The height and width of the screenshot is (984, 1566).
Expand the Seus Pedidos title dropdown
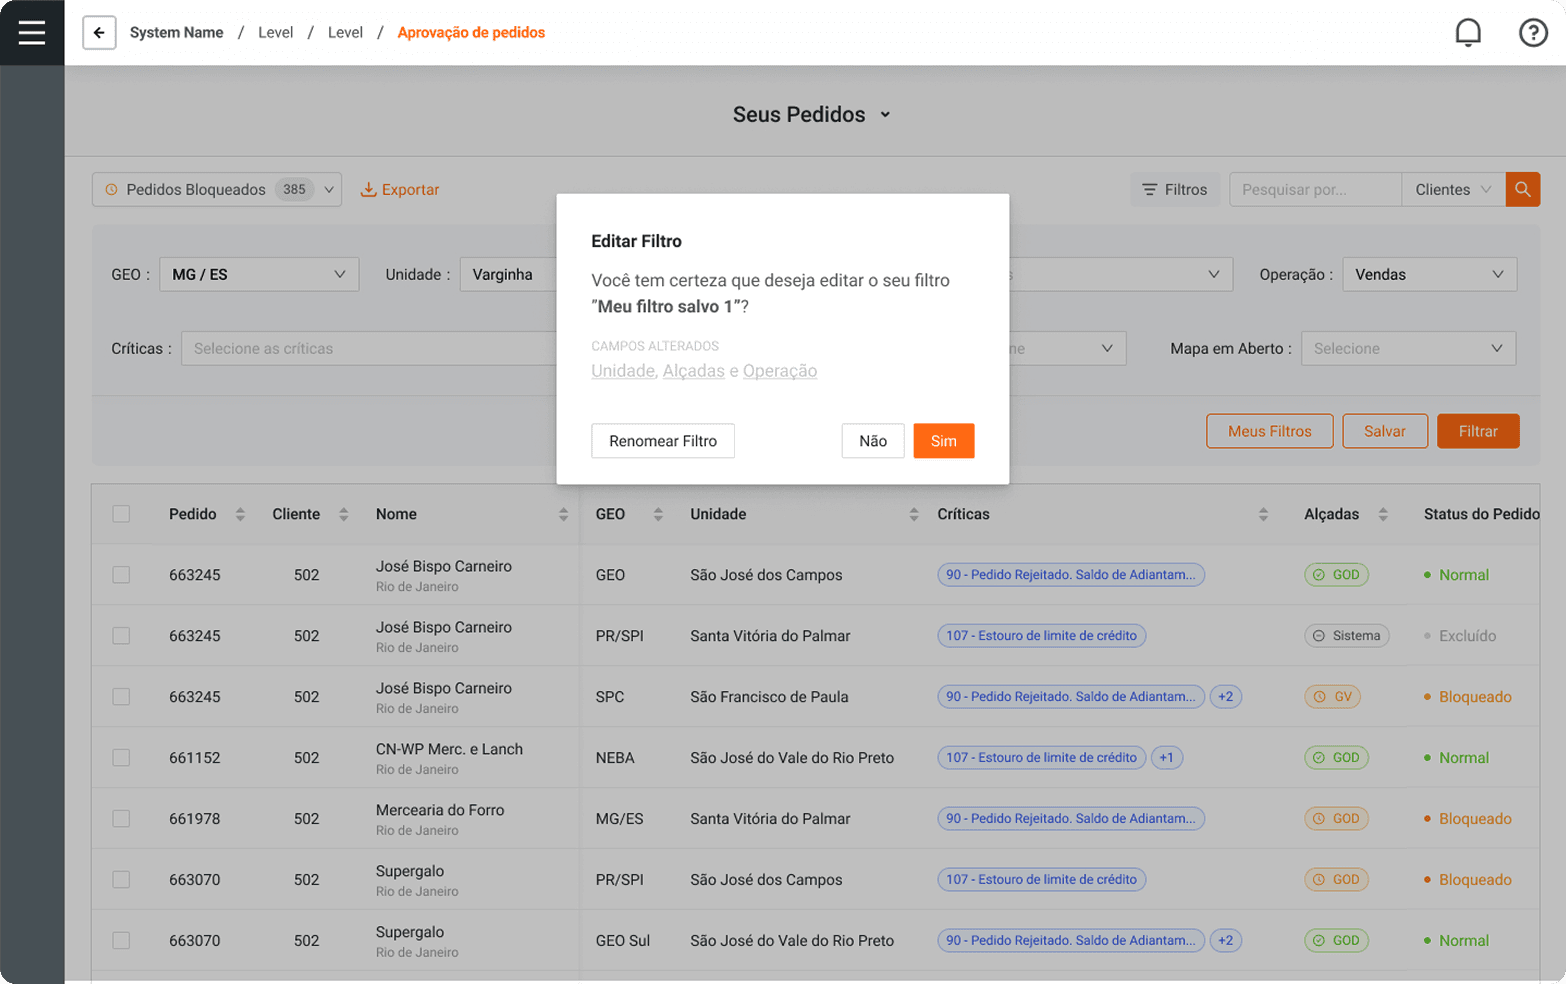(885, 115)
